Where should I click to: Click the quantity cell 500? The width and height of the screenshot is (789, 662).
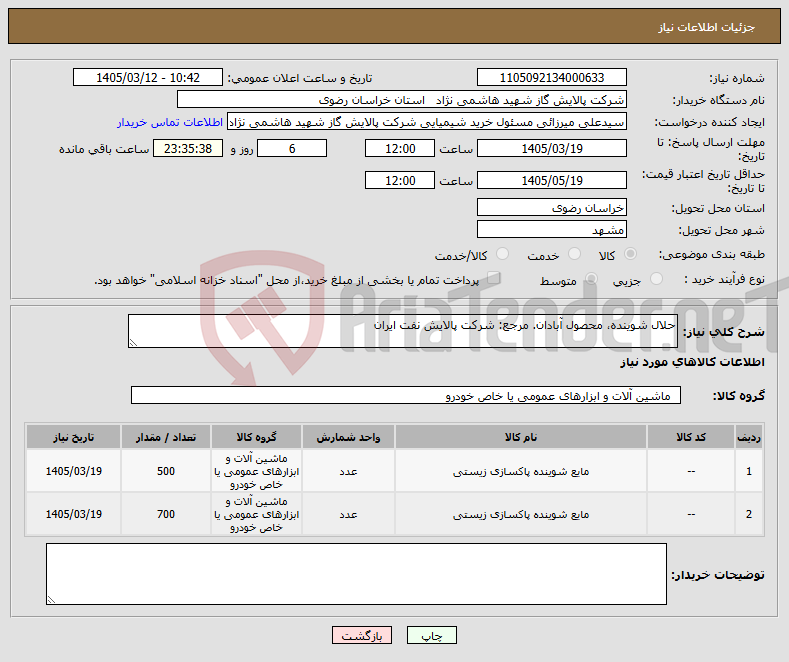pyautogui.click(x=166, y=471)
